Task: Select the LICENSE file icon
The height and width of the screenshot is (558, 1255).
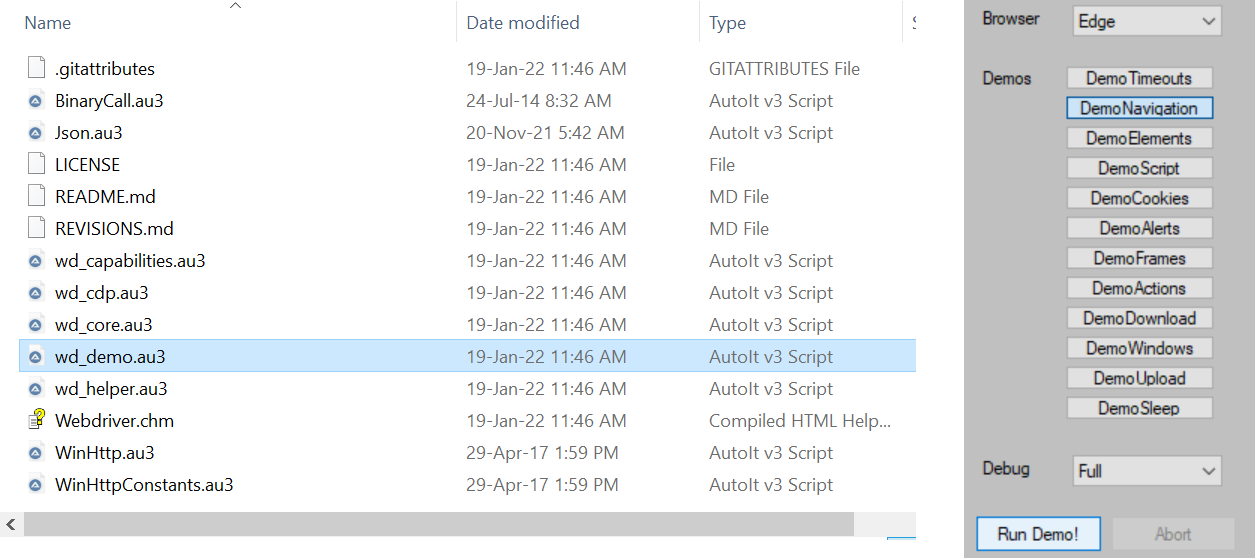Action: point(36,165)
